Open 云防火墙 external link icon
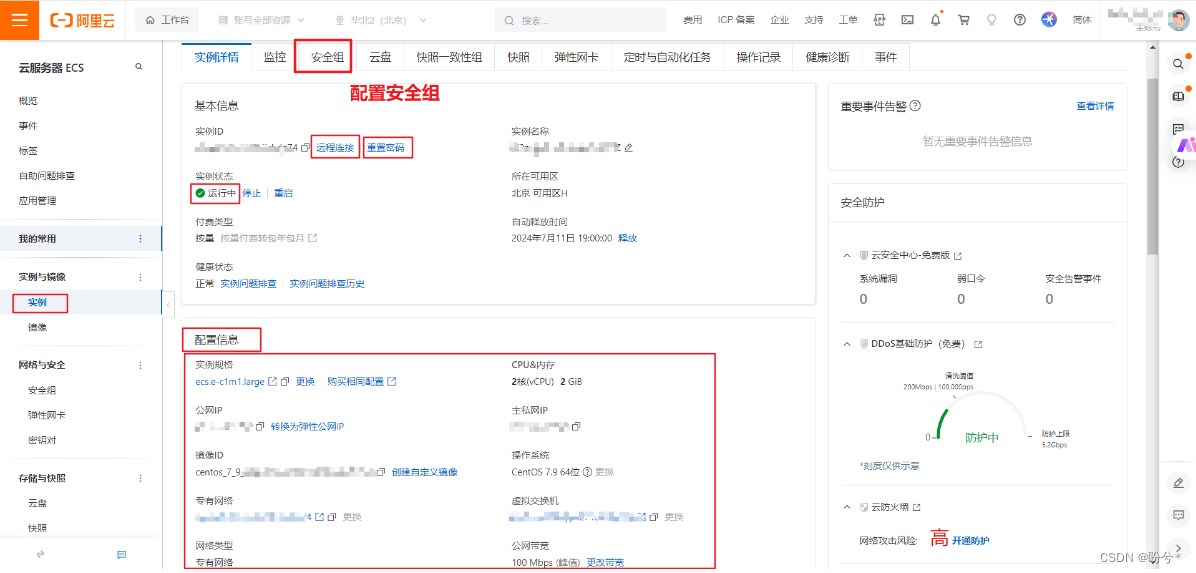 pos(917,507)
